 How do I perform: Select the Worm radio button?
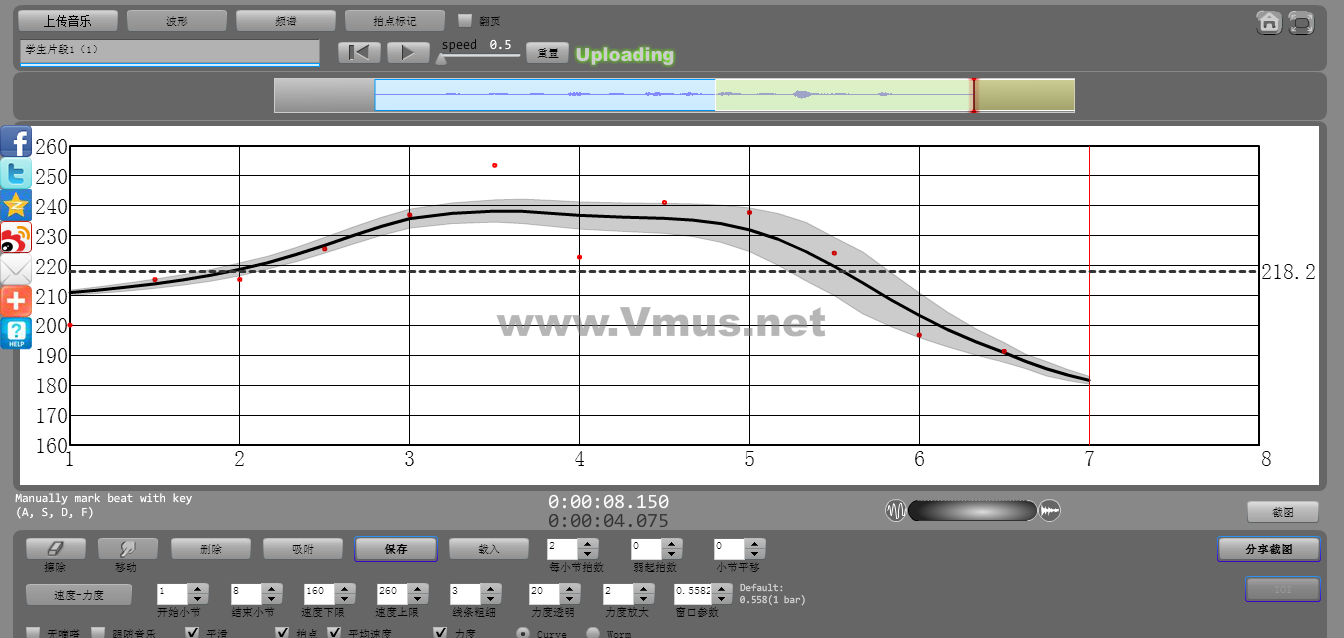(592, 633)
